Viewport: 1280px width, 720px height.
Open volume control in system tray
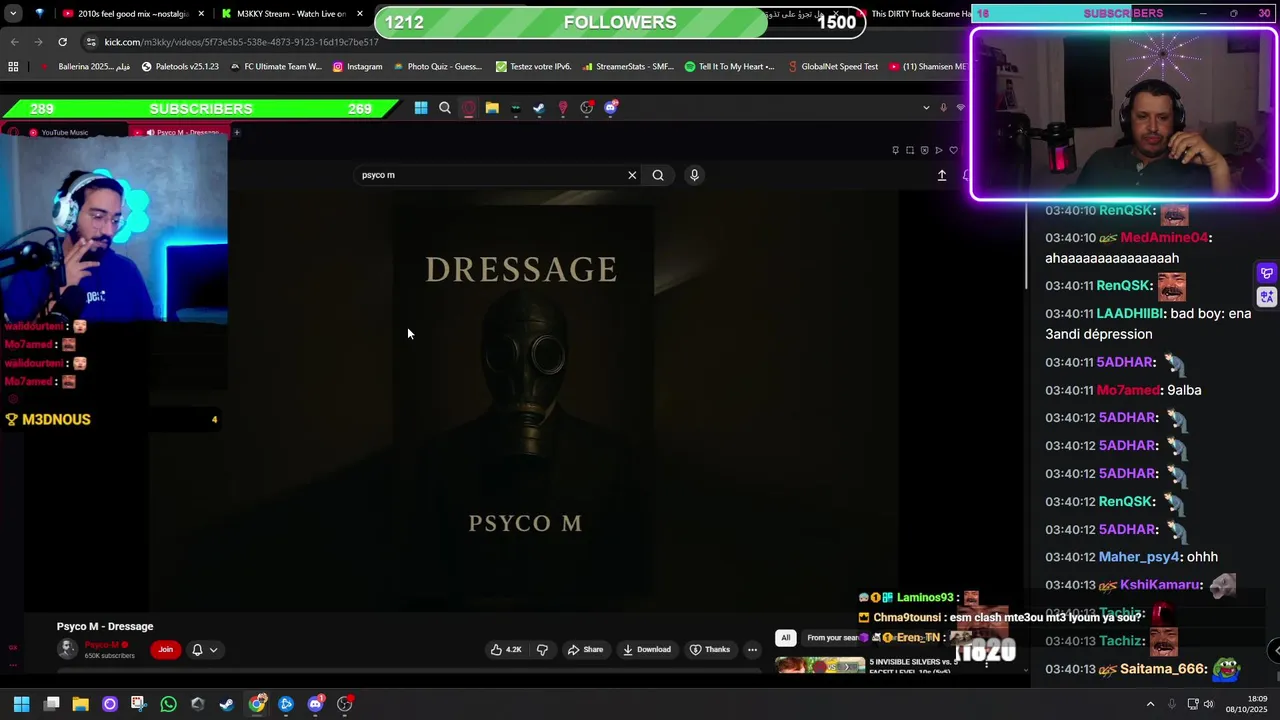point(1209,704)
